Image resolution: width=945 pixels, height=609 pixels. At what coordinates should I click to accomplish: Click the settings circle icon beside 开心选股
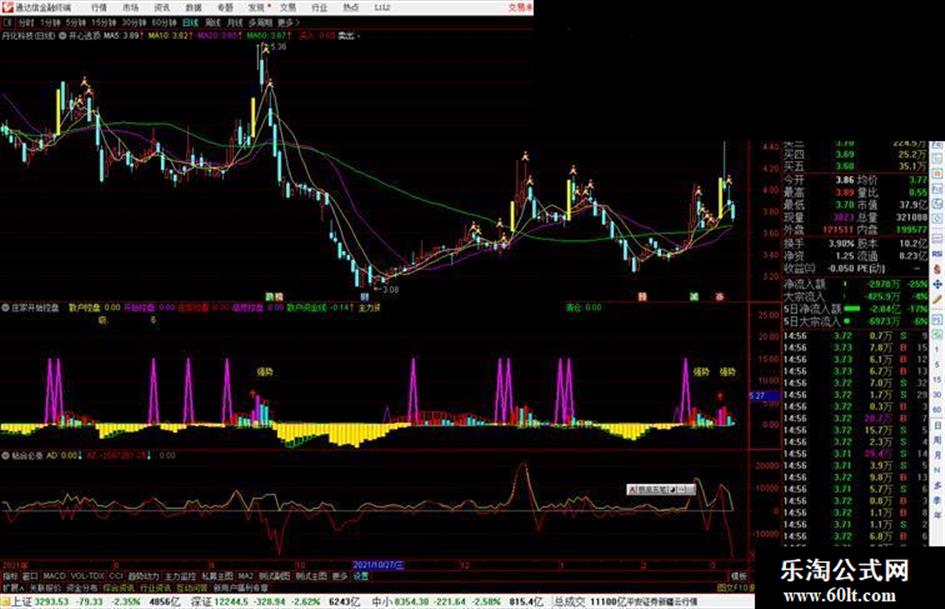pos(62,36)
